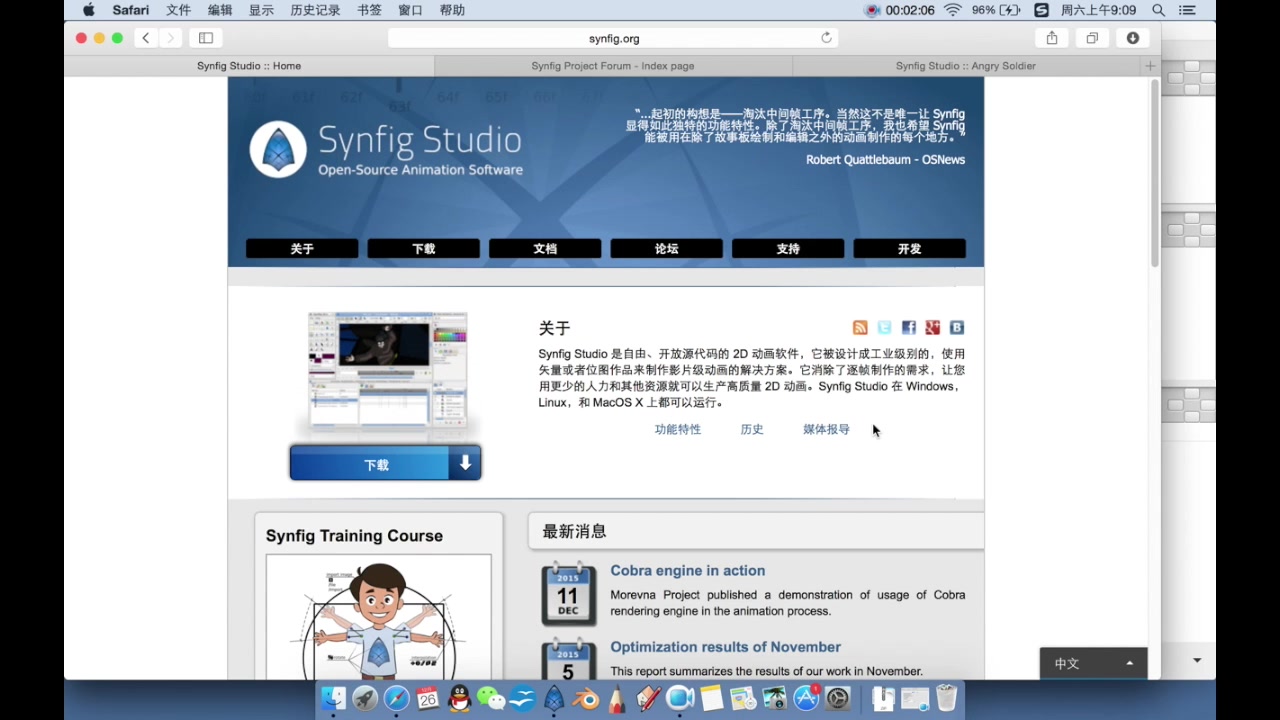Open the 文件 menu

(178, 10)
